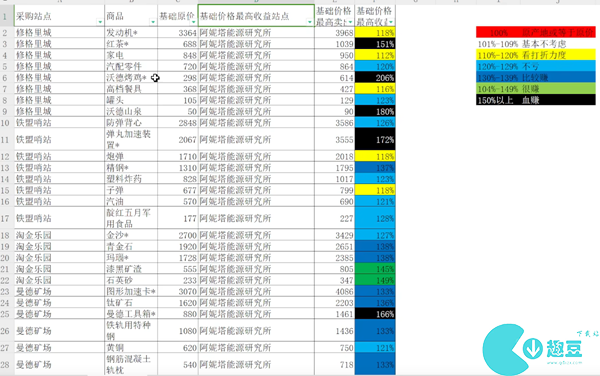Select price cell 3364 in row 2

178,33
